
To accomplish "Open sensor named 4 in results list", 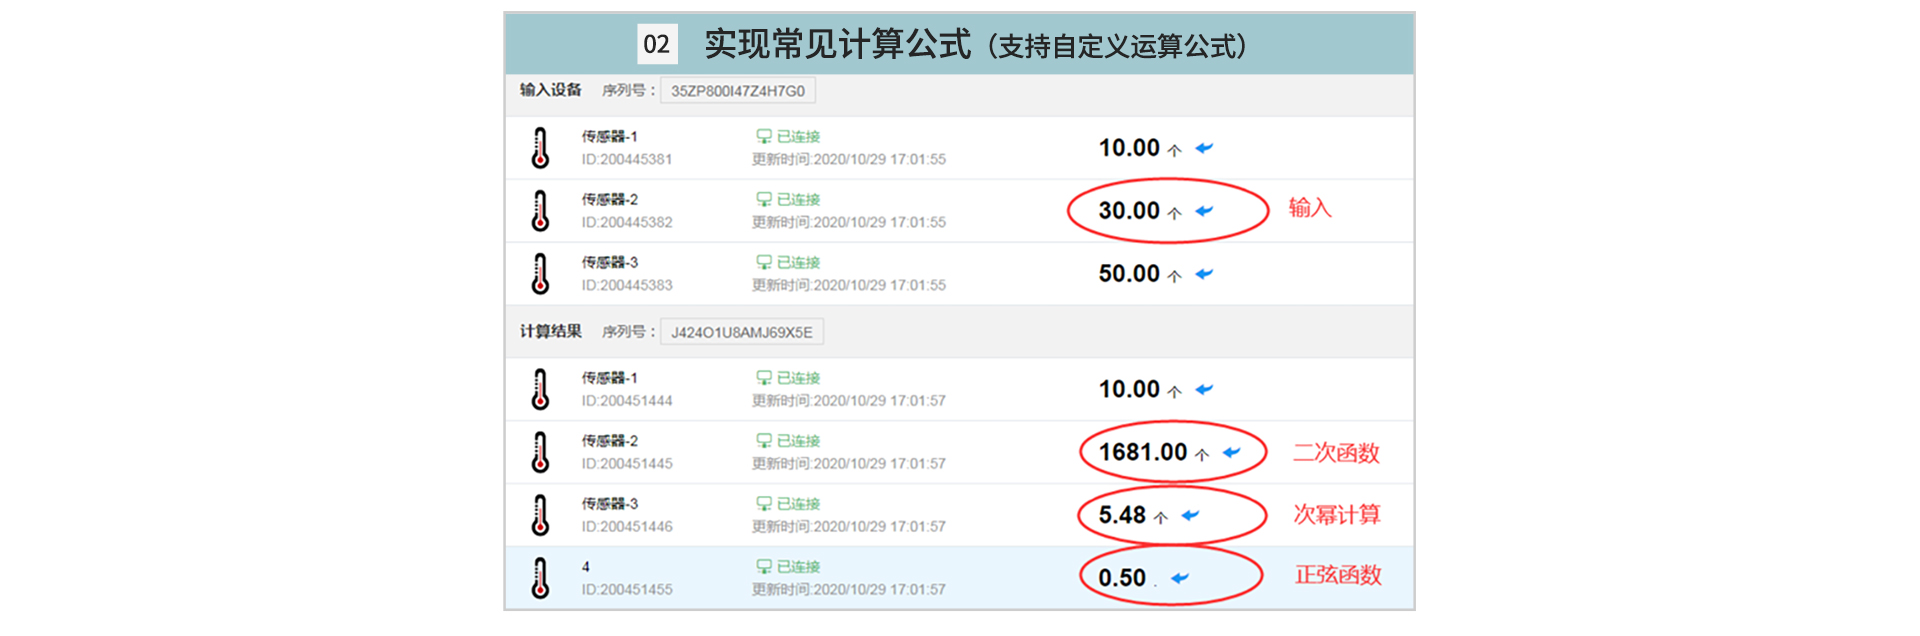I will coord(586,567).
